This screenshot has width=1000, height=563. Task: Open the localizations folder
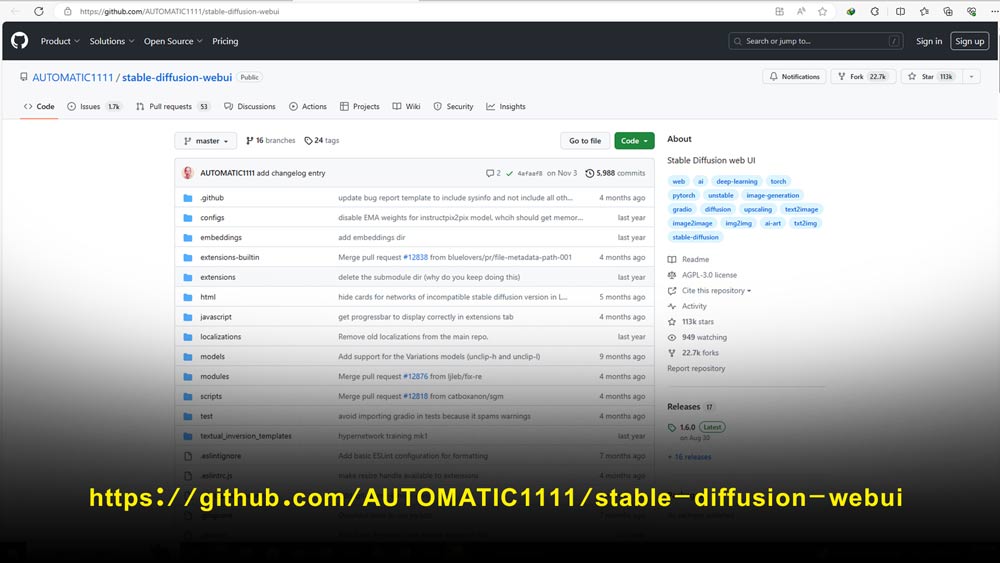(221, 337)
